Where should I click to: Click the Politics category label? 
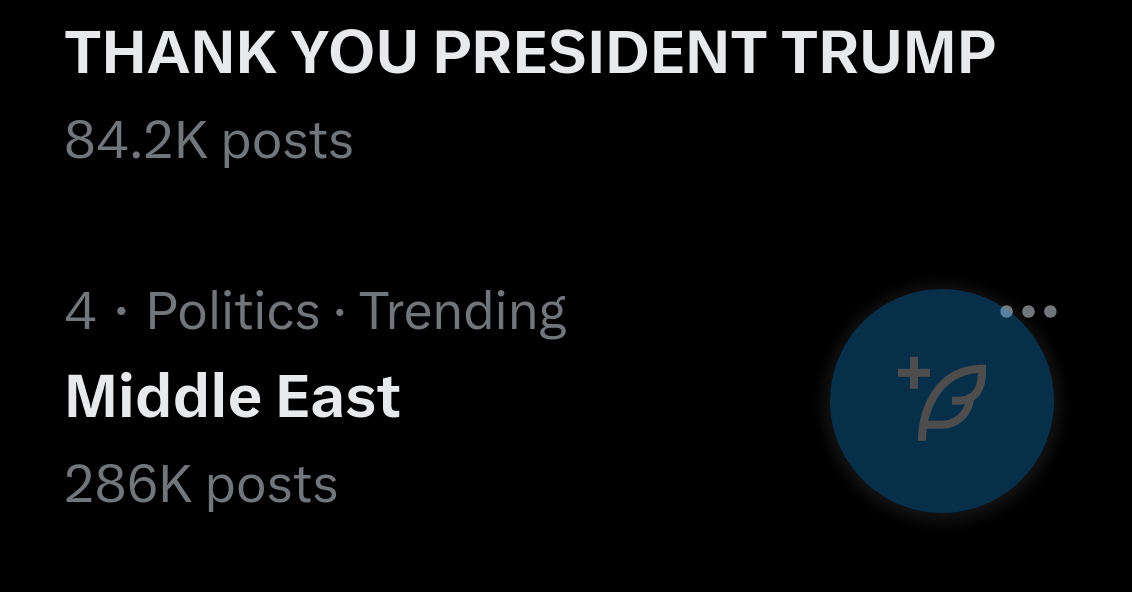click(x=232, y=311)
